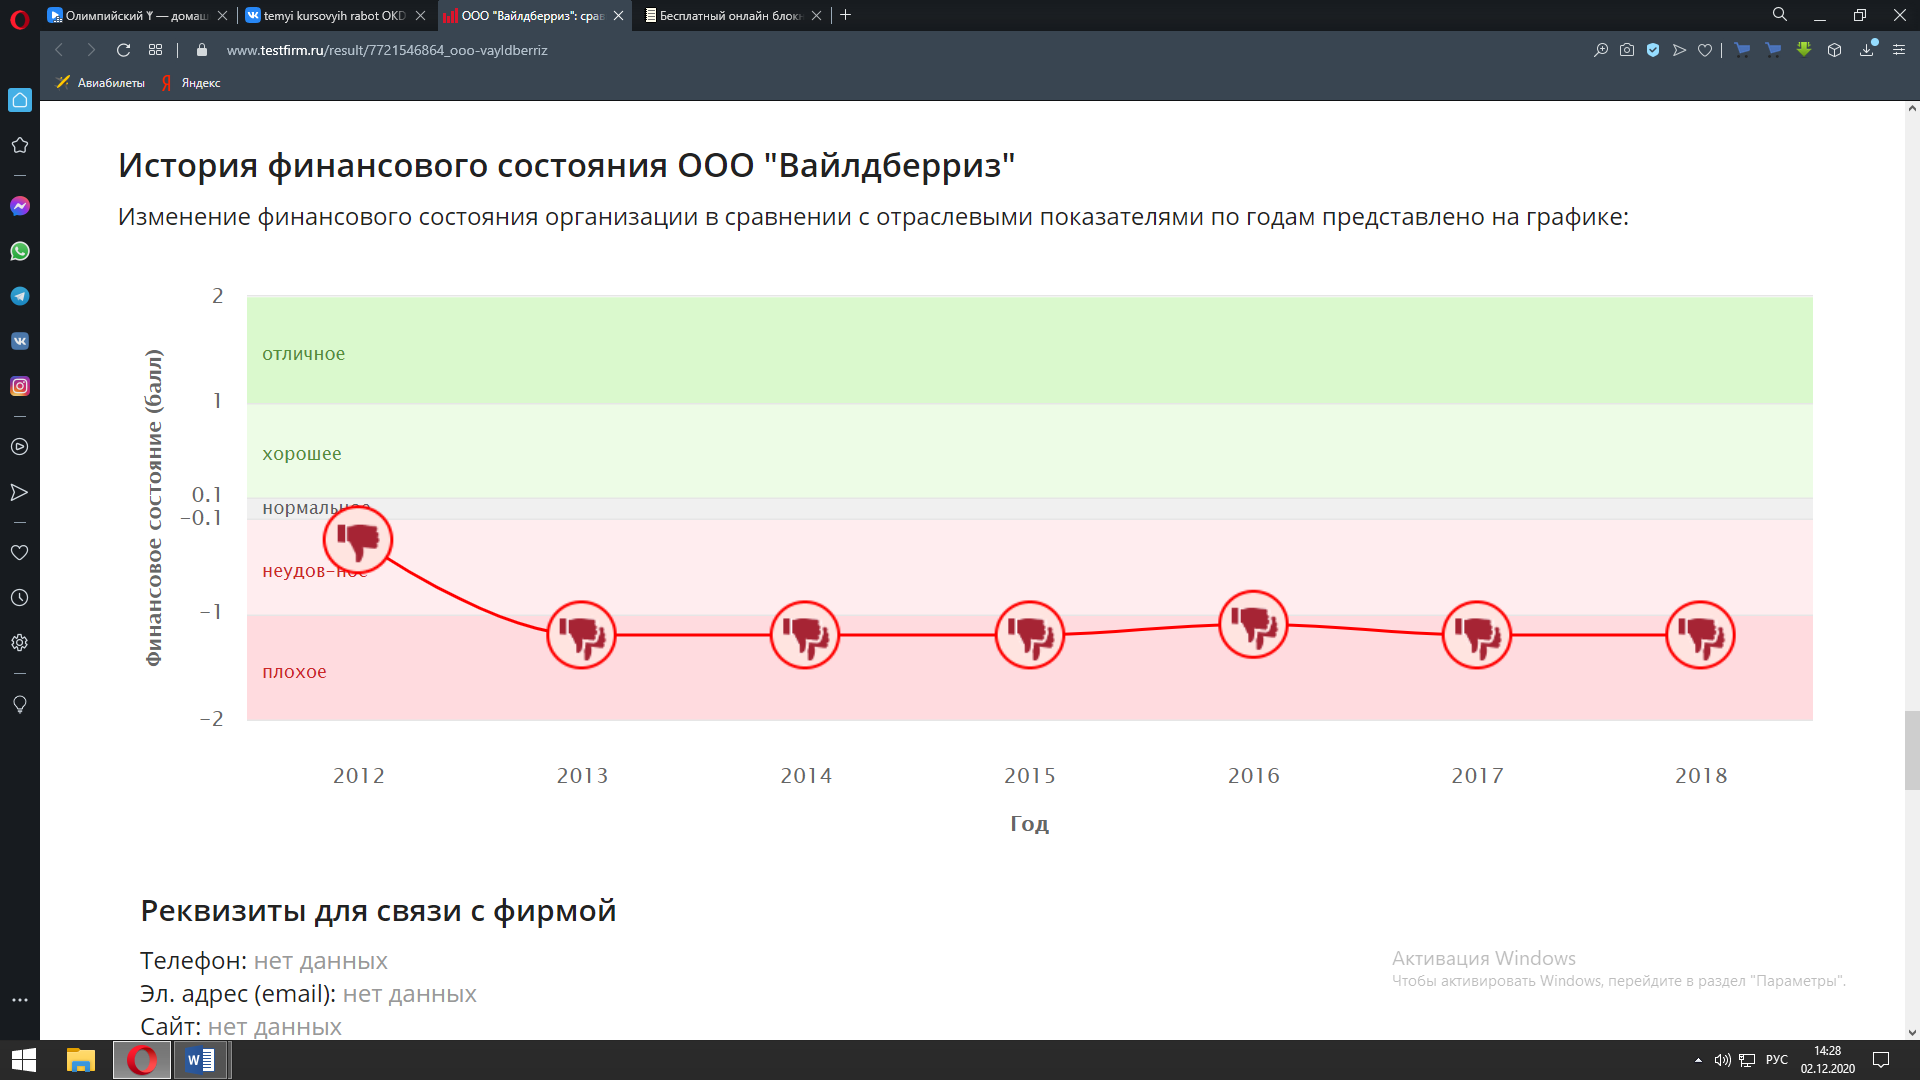Click the 2015 thumbs-down chart marker

click(1030, 635)
